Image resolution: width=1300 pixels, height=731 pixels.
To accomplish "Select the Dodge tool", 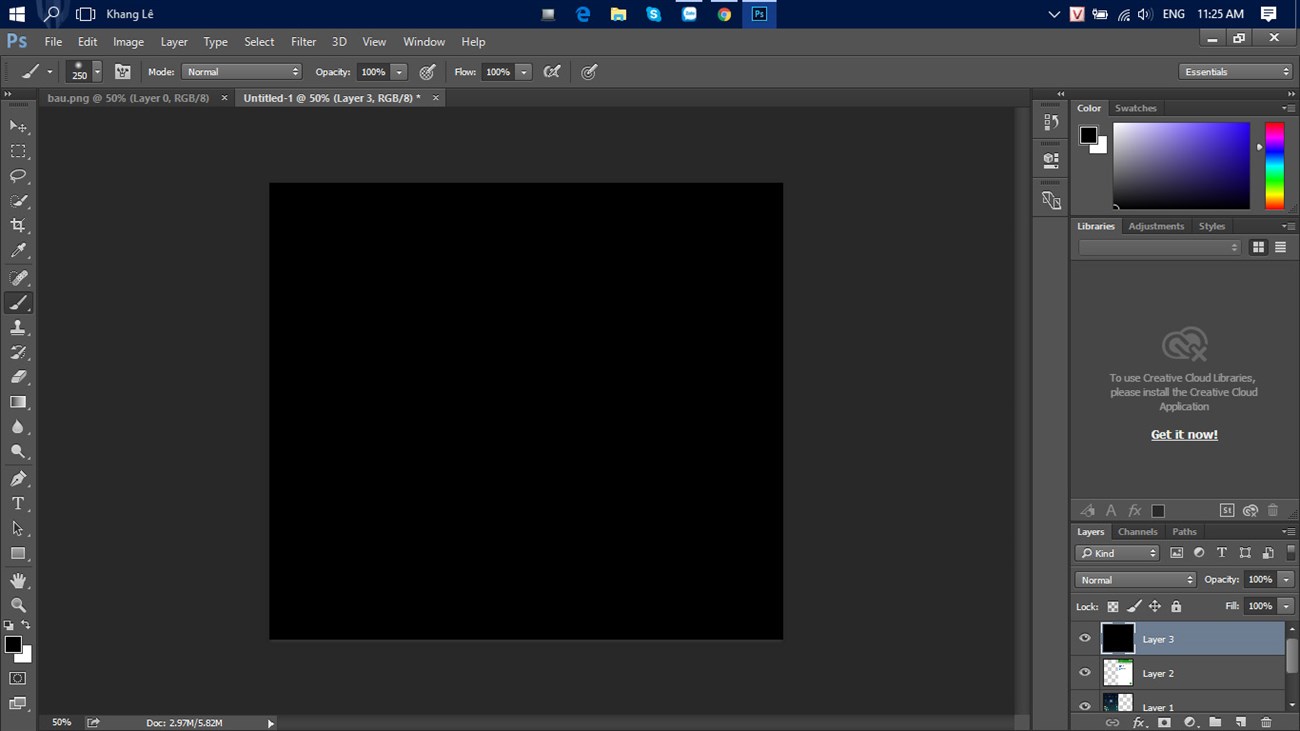I will click(18, 452).
